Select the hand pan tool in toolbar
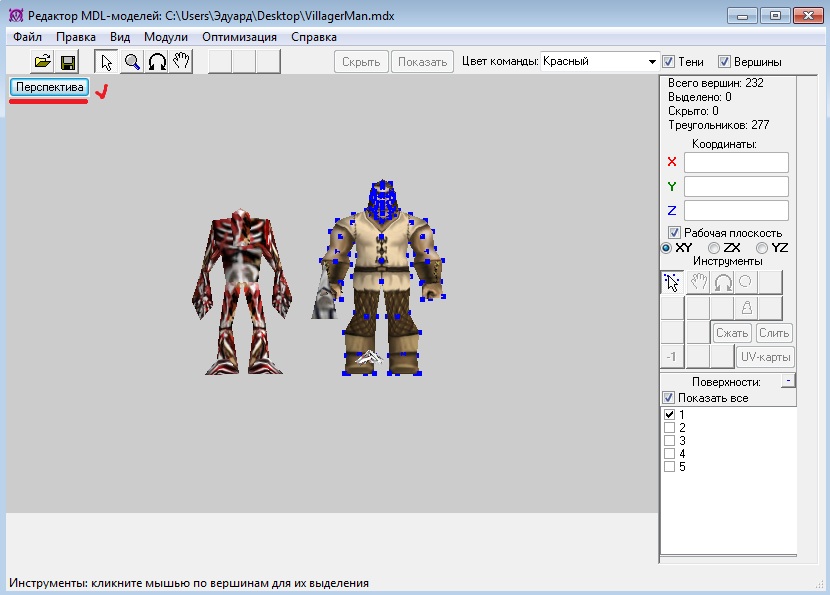830x595 pixels. [x=180, y=62]
